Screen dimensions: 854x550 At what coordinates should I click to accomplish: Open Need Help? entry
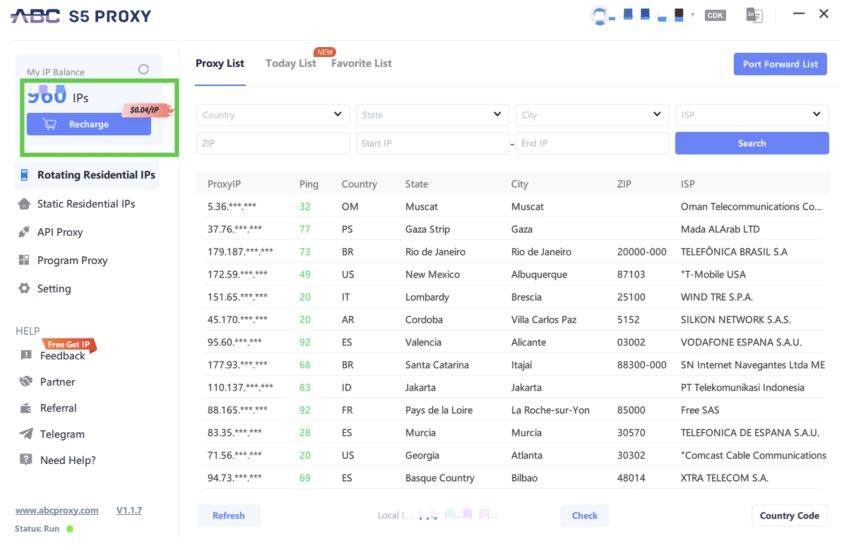68,461
